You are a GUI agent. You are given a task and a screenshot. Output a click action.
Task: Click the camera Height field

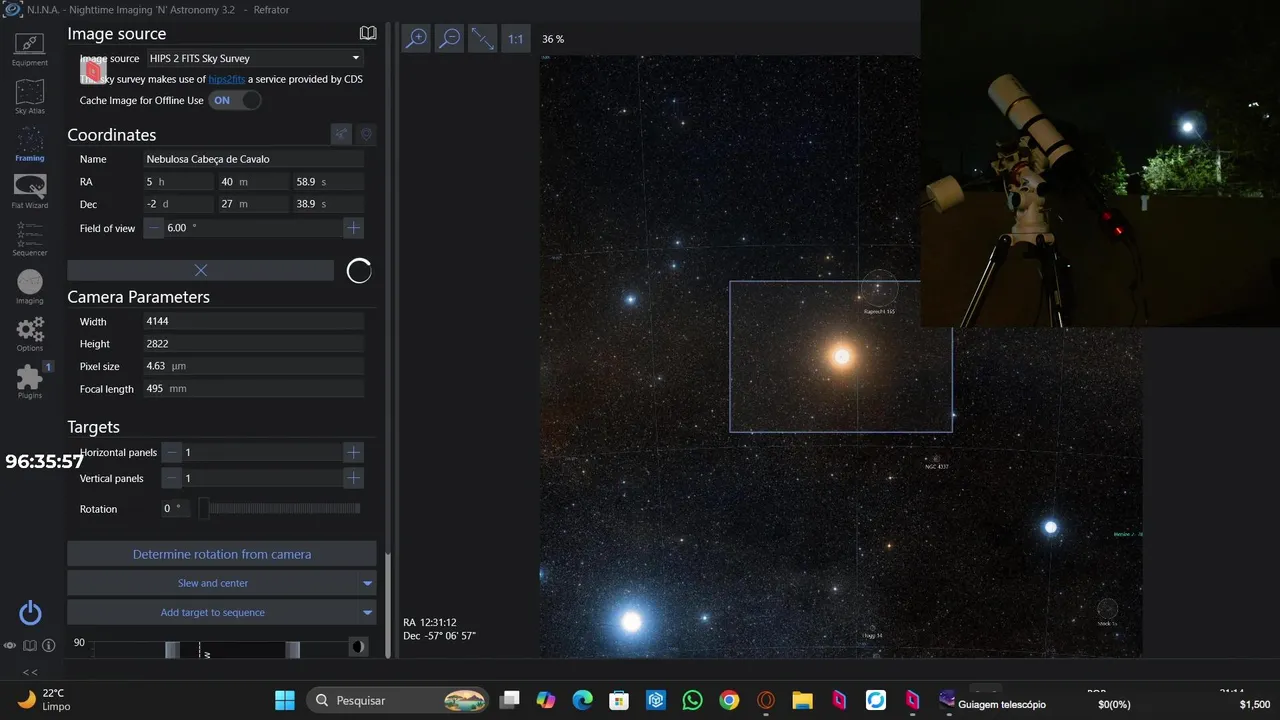[254, 344]
